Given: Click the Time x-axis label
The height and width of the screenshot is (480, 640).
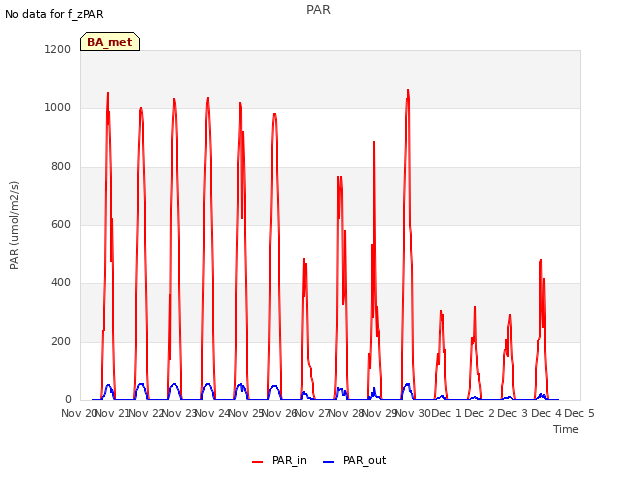Looking at the screenshot, I should pyautogui.click(x=566, y=429).
